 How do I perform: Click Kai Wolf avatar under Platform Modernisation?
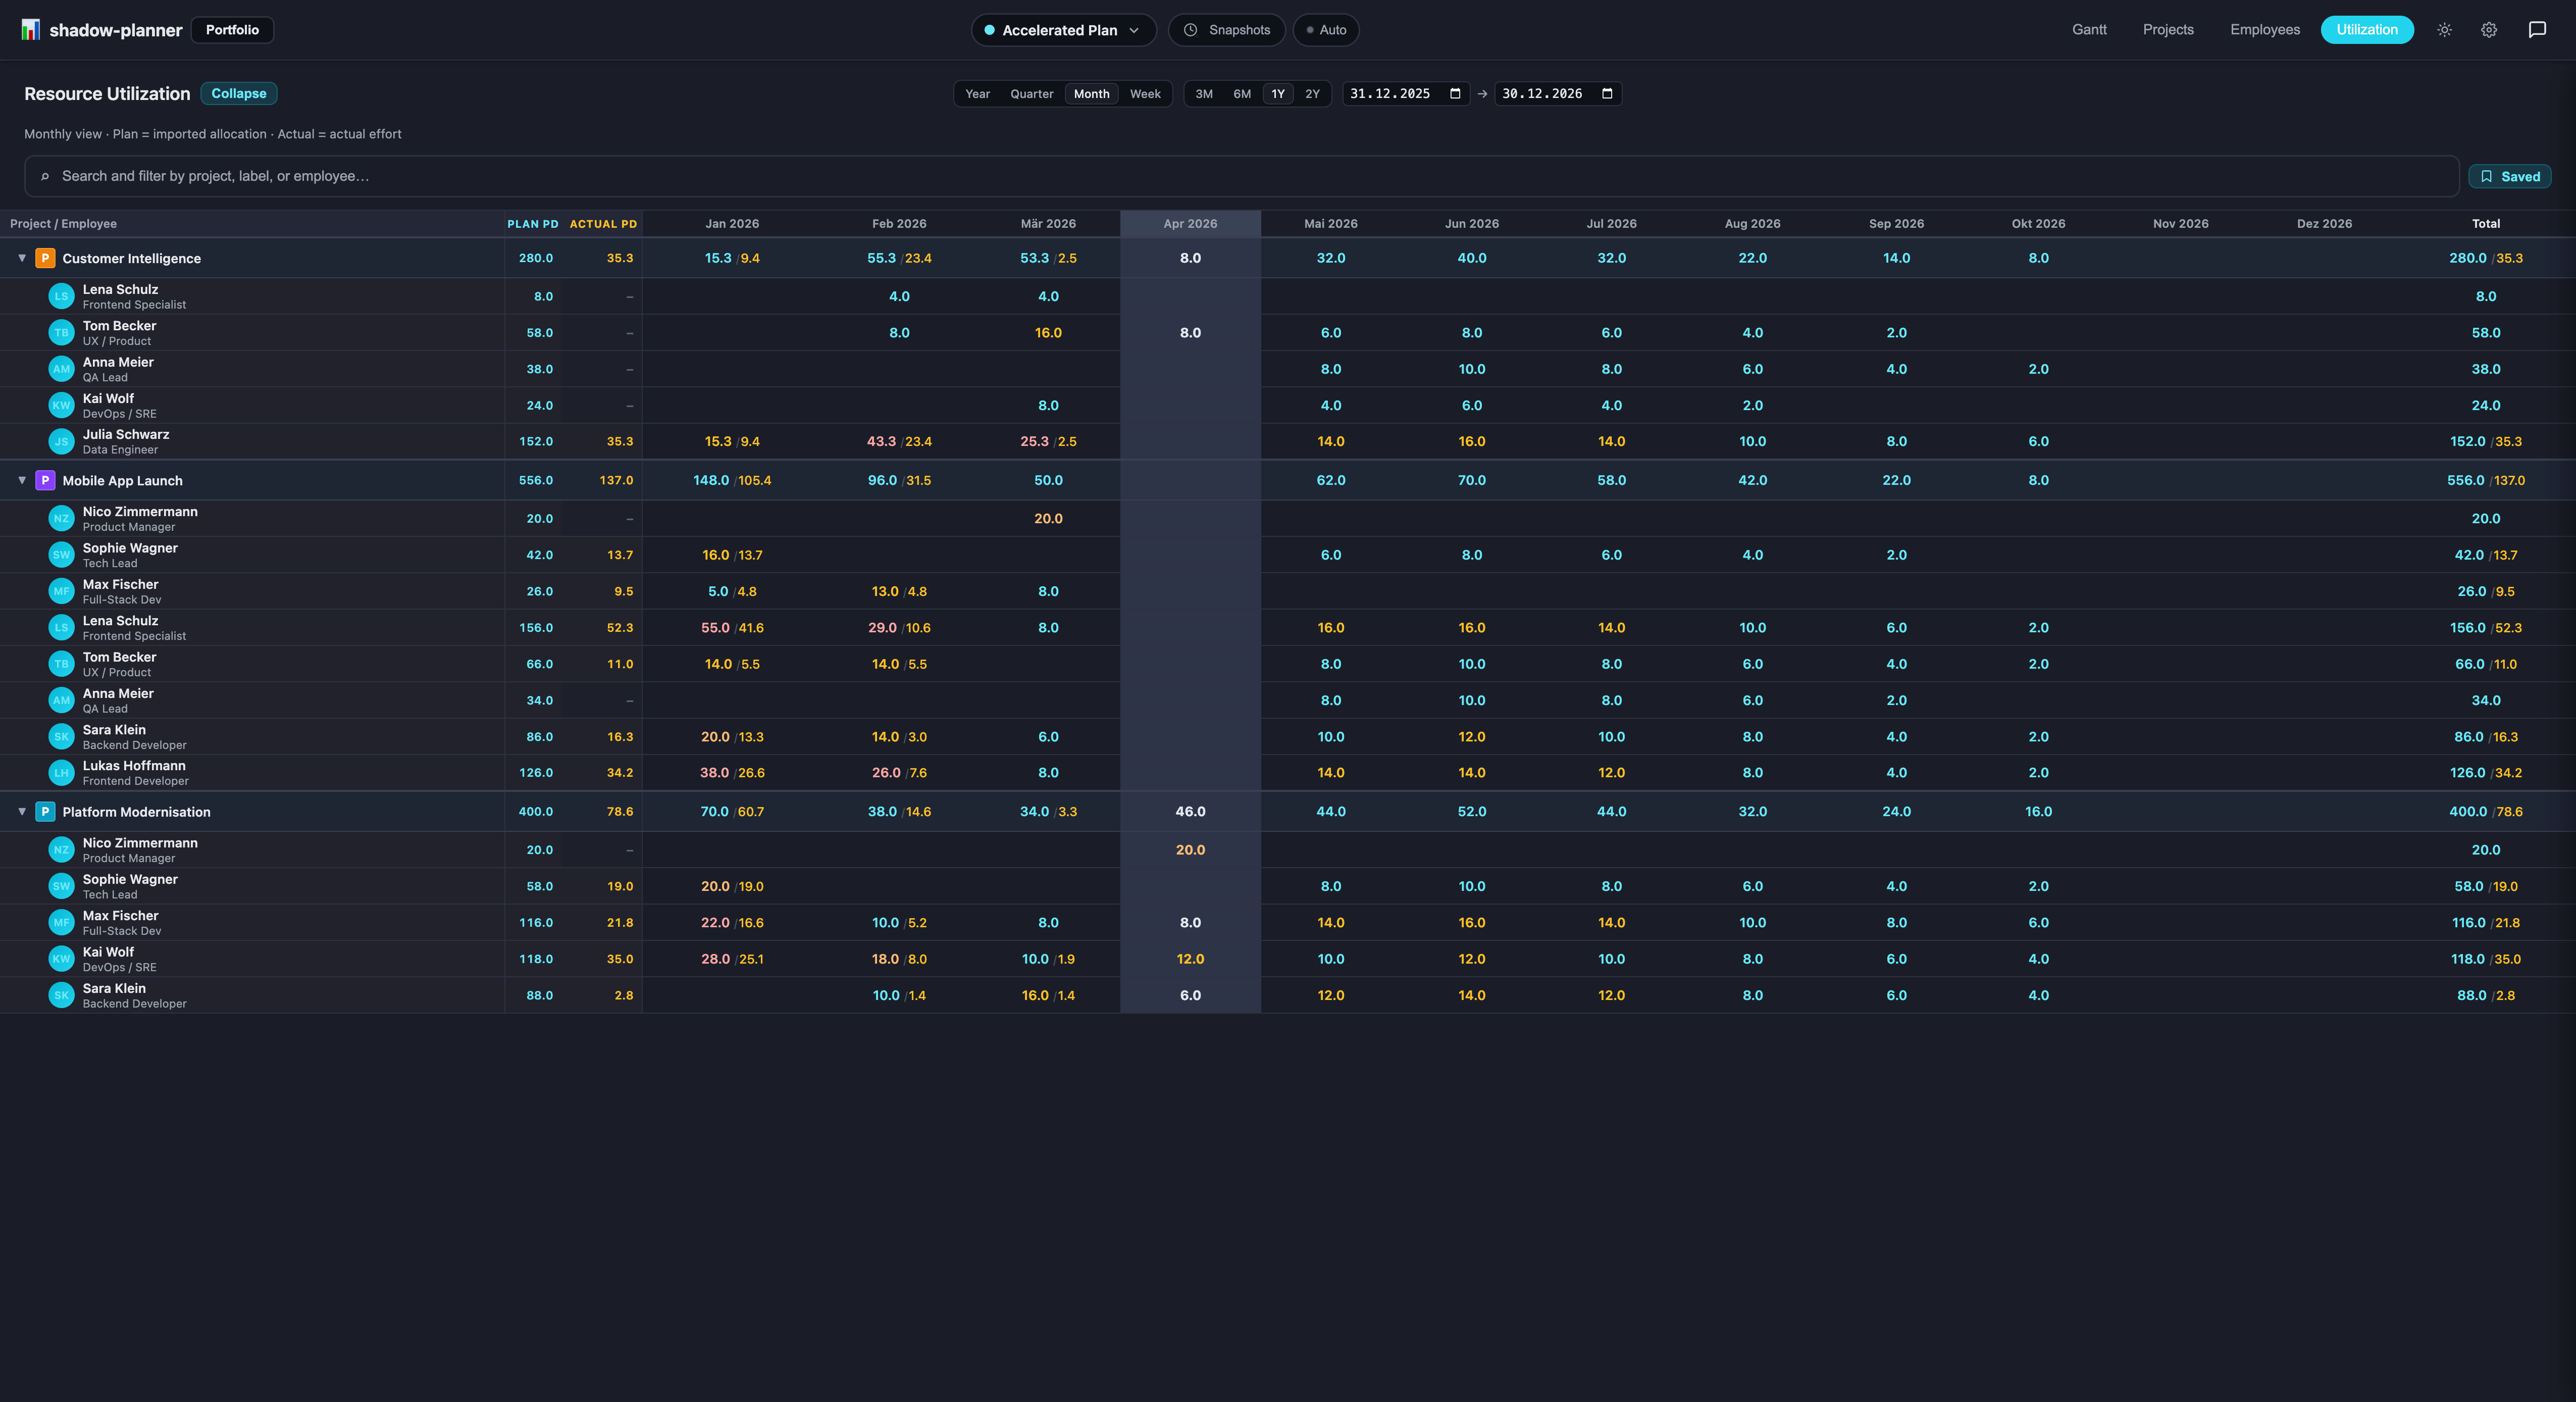[62, 959]
